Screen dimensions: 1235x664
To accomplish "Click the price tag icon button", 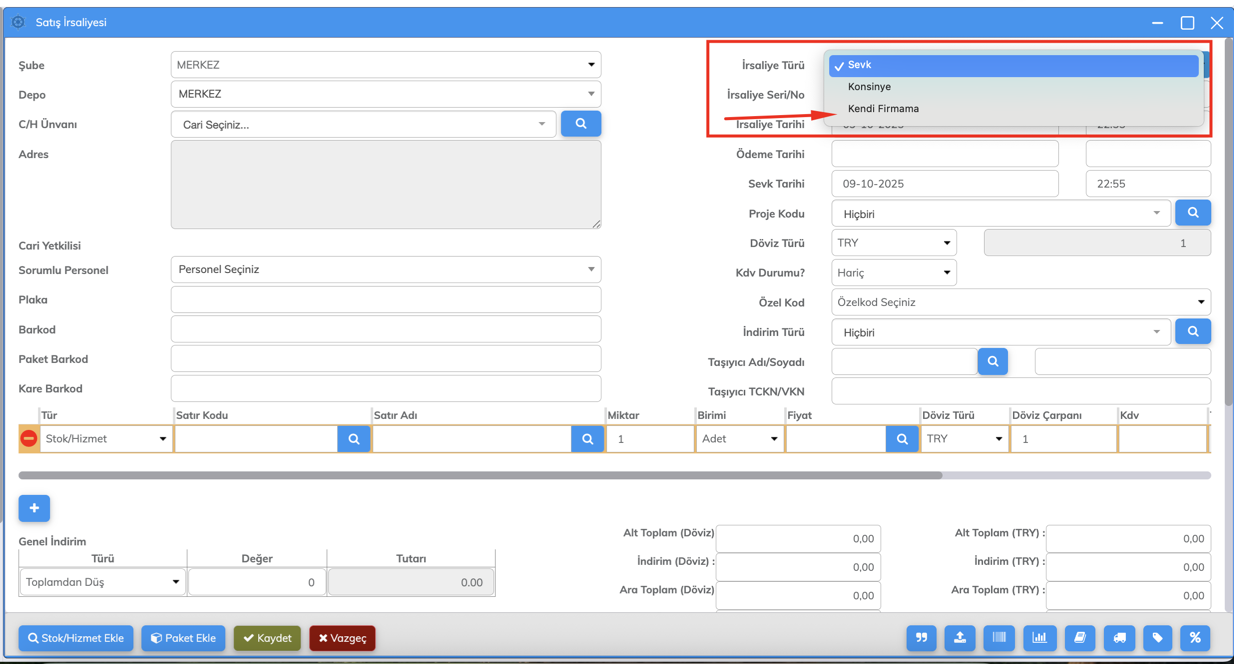I will pyautogui.click(x=1157, y=638).
